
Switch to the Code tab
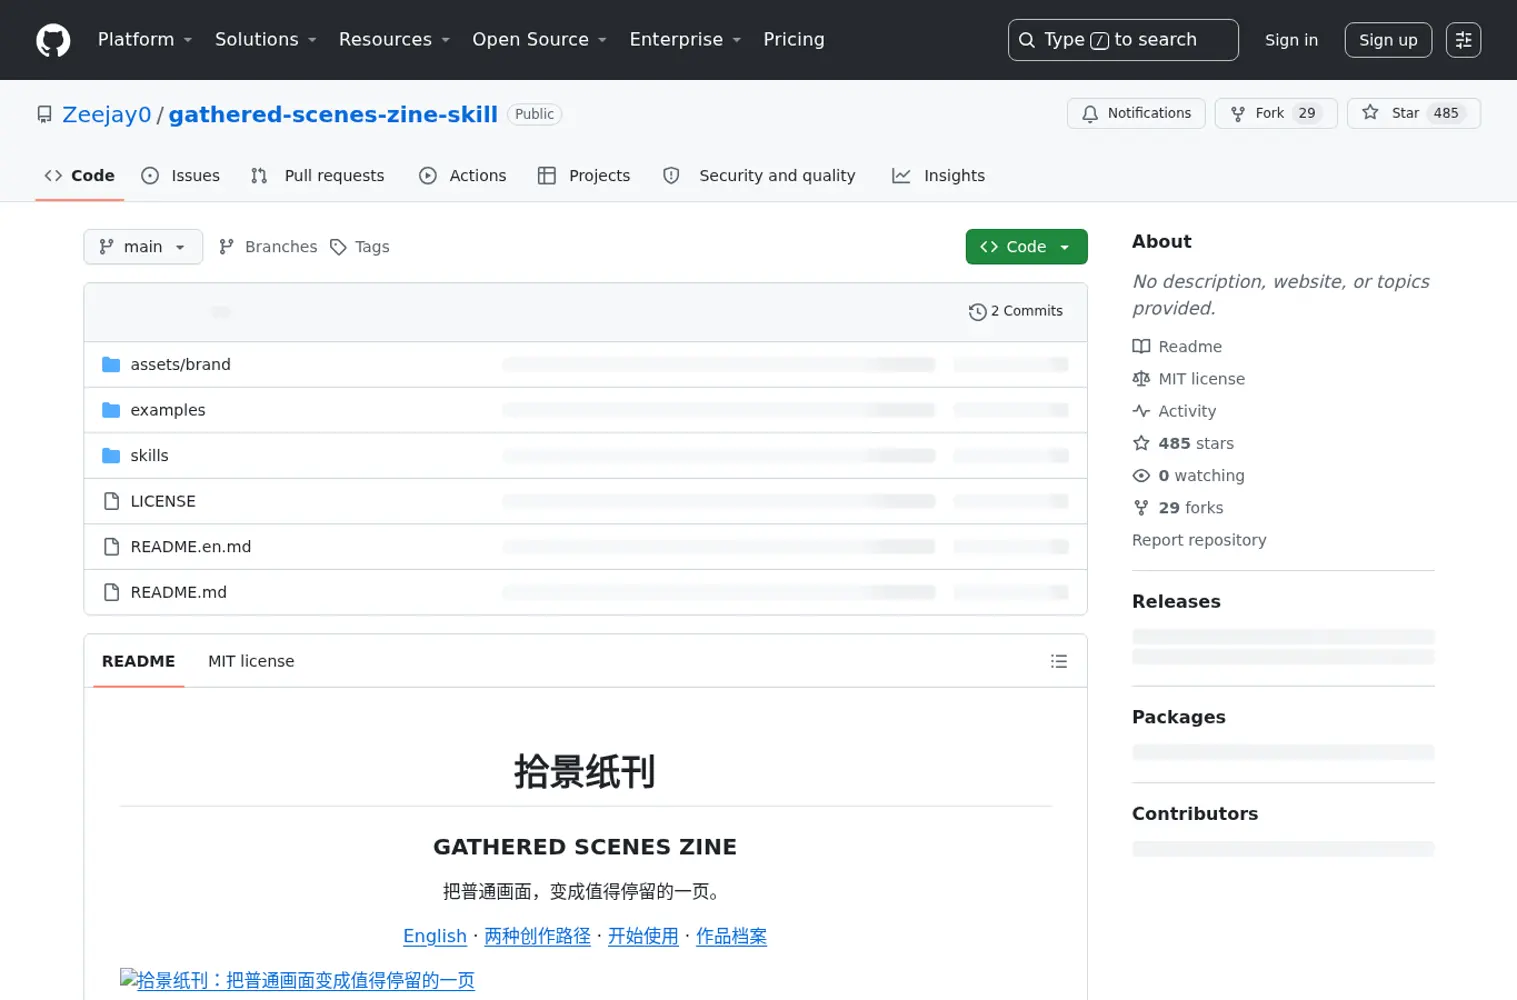click(x=79, y=176)
